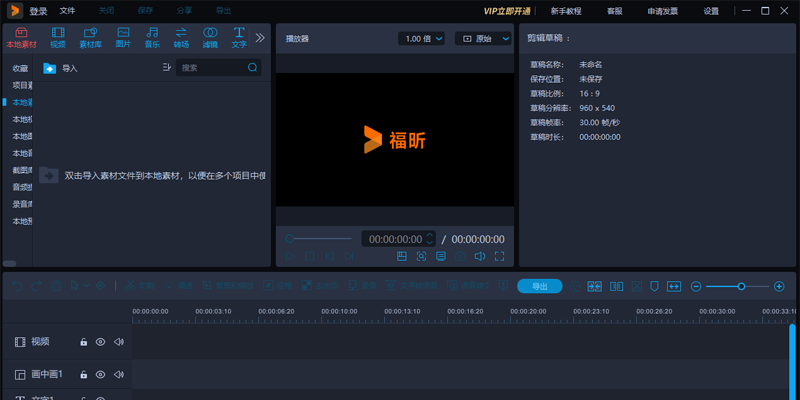Viewport: 800px width, 400px height.
Task: Expand more tabs with double chevron
Action: (x=260, y=38)
